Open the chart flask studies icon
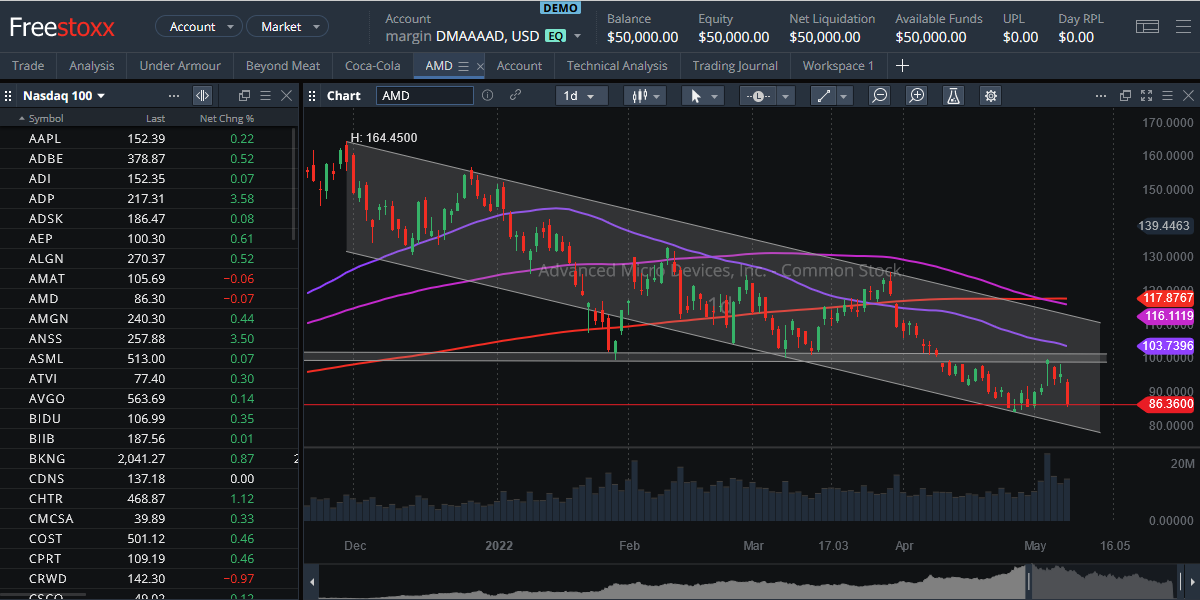Image resolution: width=1200 pixels, height=600 pixels. (x=953, y=95)
